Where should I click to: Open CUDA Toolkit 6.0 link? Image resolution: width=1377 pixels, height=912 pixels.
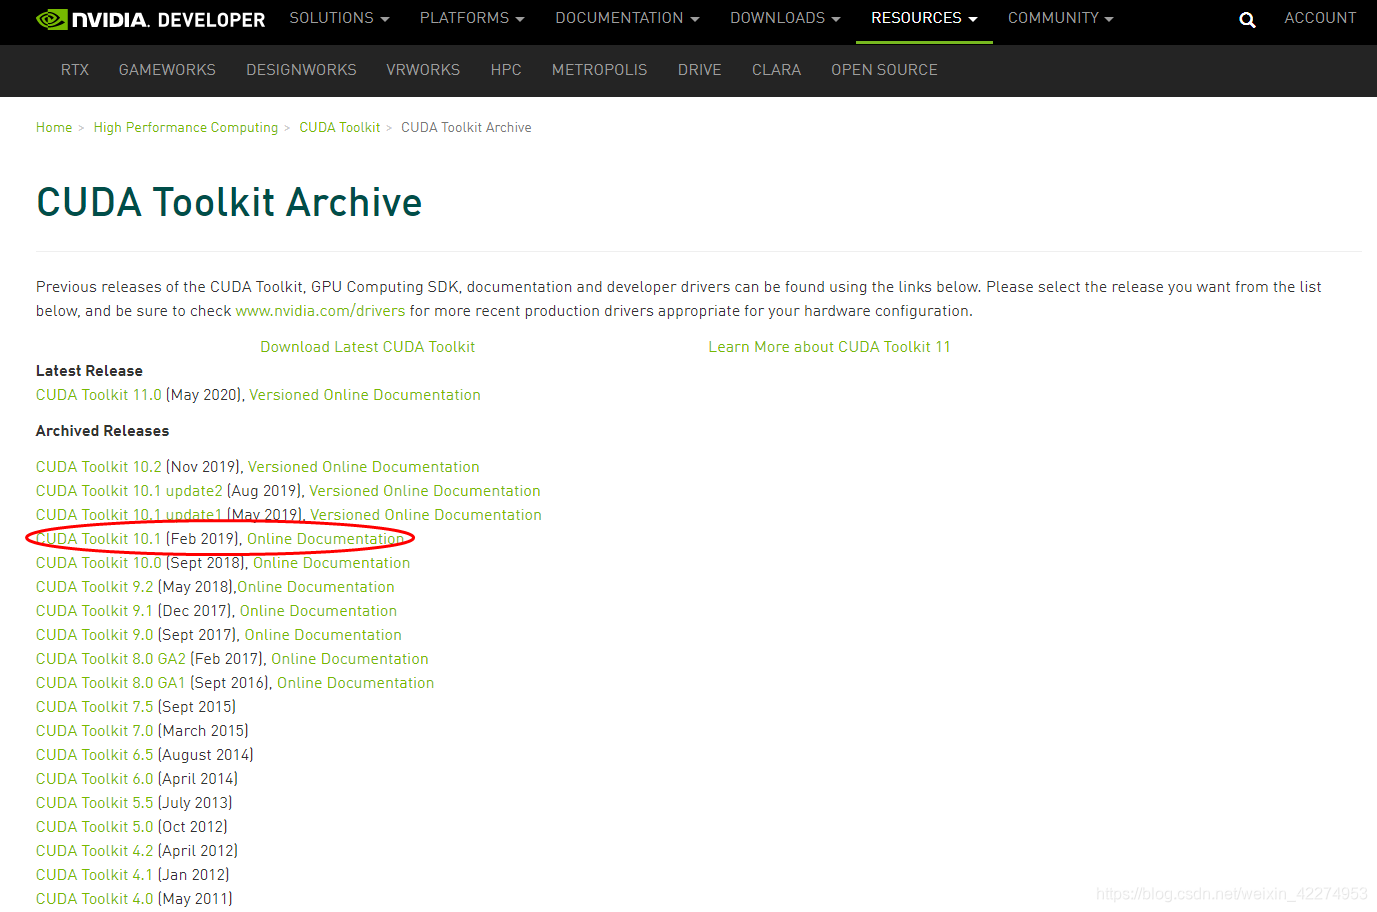coord(95,779)
